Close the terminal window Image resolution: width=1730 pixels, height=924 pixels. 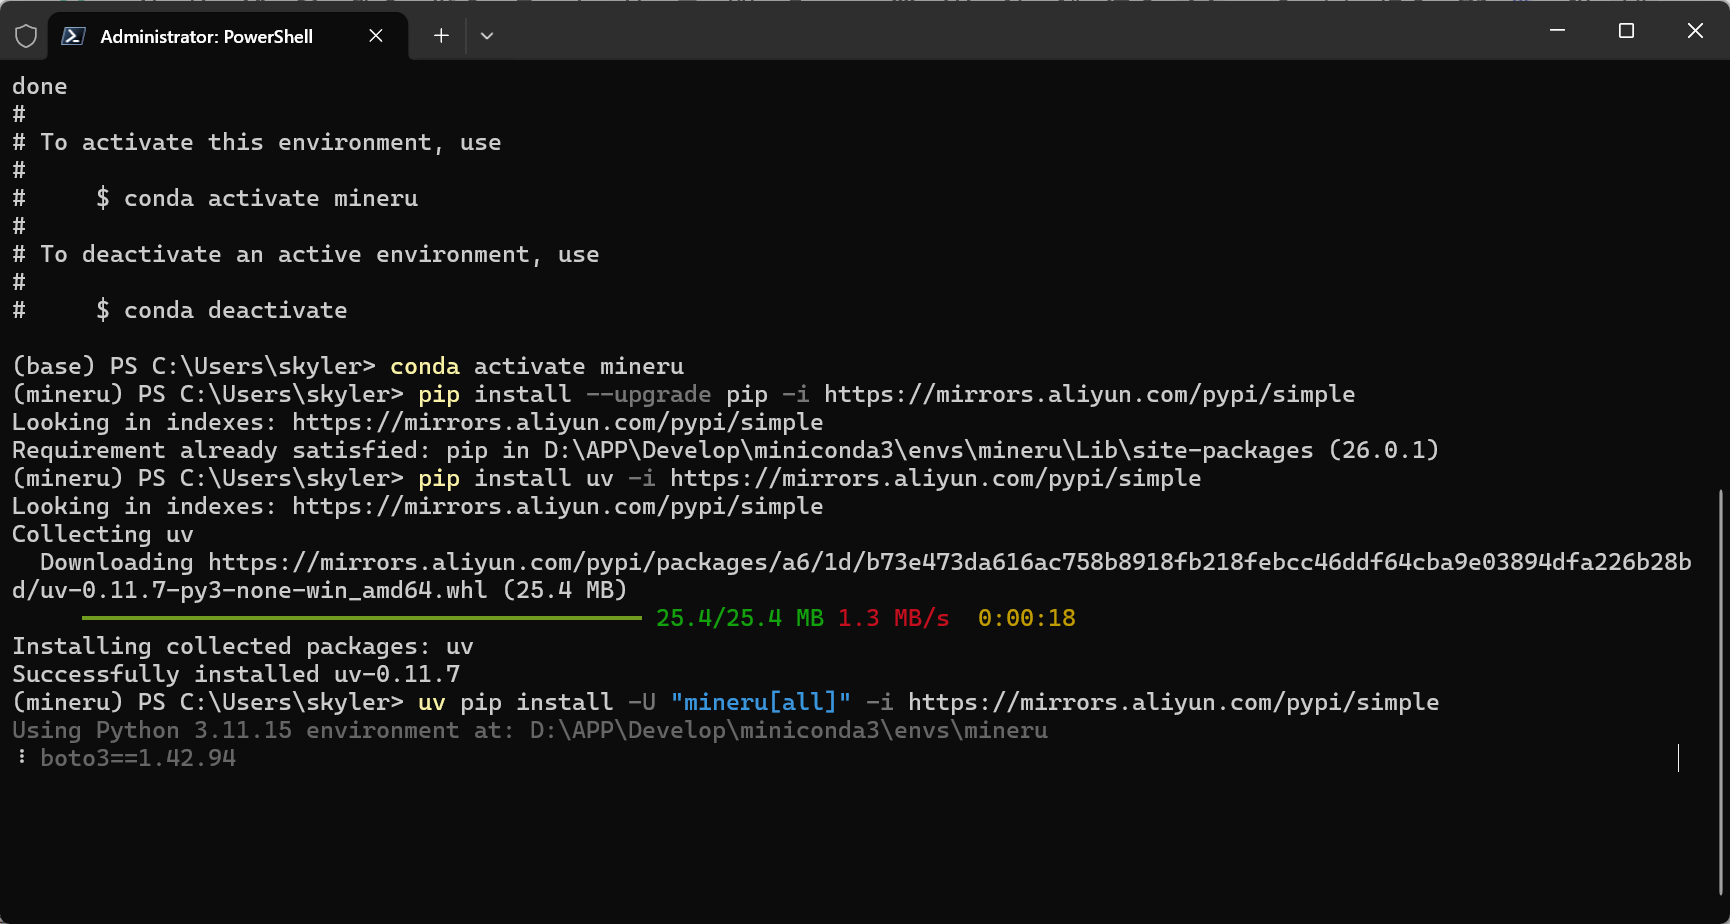click(x=1695, y=31)
